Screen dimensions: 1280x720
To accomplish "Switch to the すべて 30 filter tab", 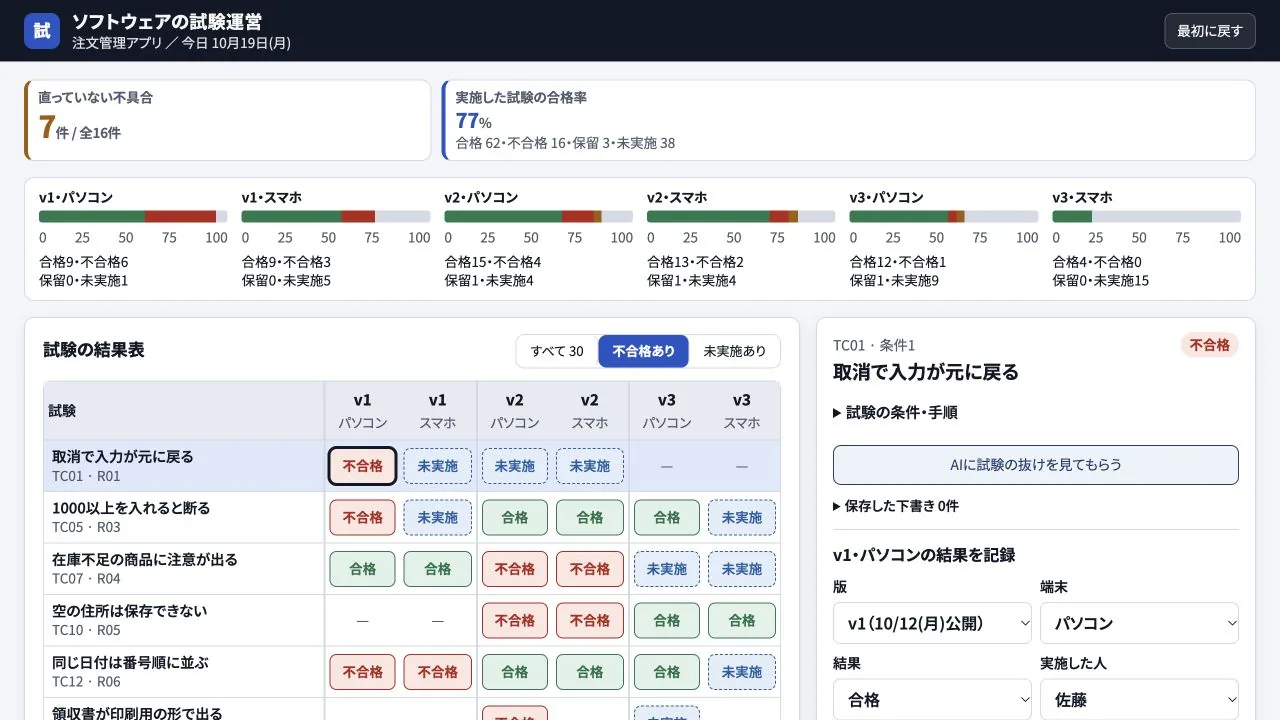I will coord(557,351).
